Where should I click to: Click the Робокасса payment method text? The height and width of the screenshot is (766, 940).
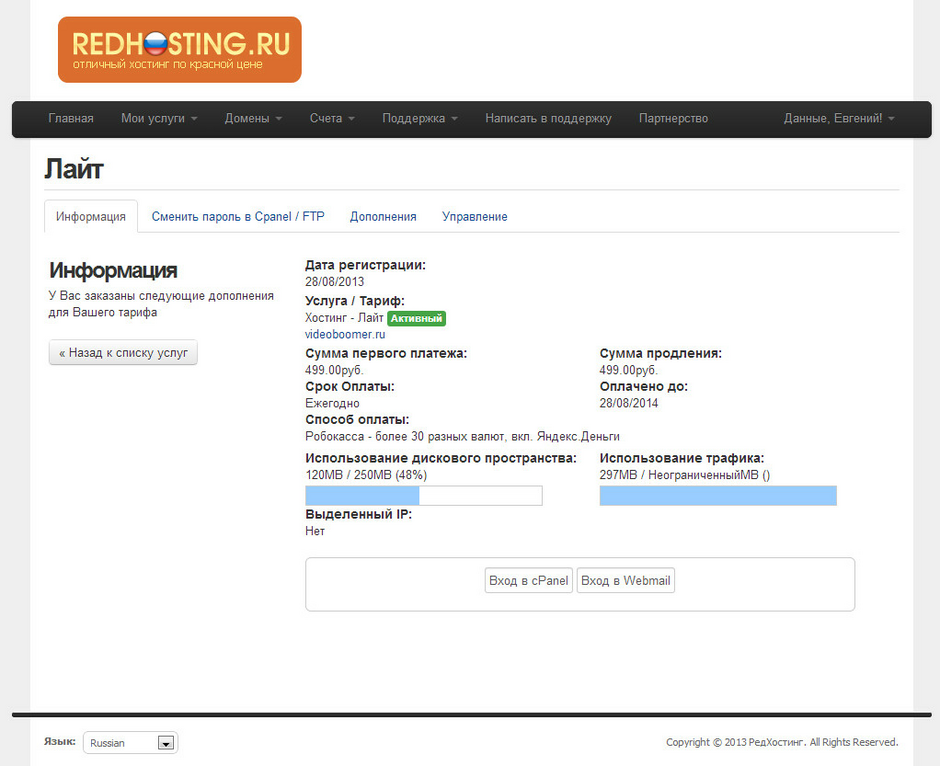pyautogui.click(x=462, y=436)
